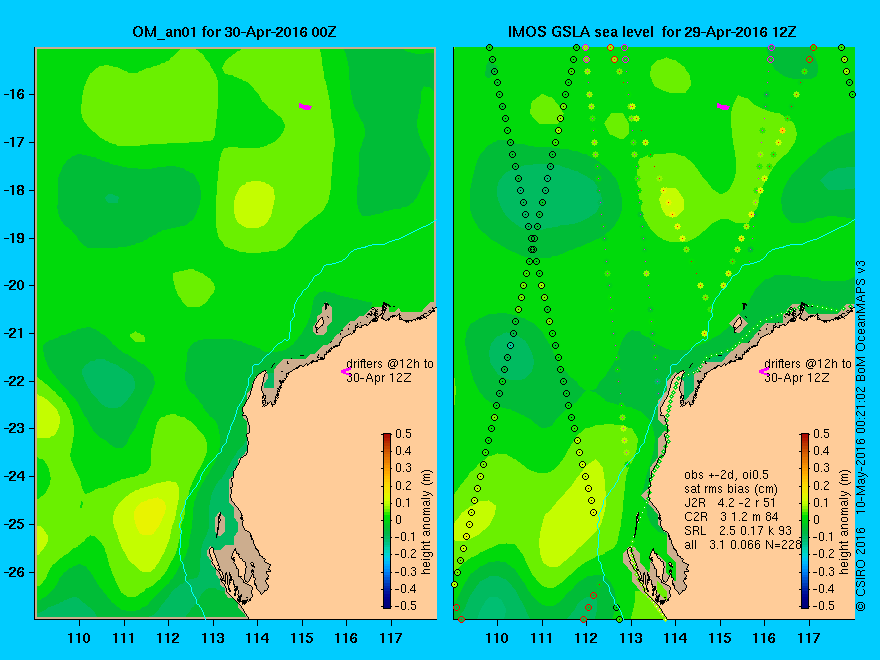
Task: Click latitude label -22
Action: tap(15, 381)
